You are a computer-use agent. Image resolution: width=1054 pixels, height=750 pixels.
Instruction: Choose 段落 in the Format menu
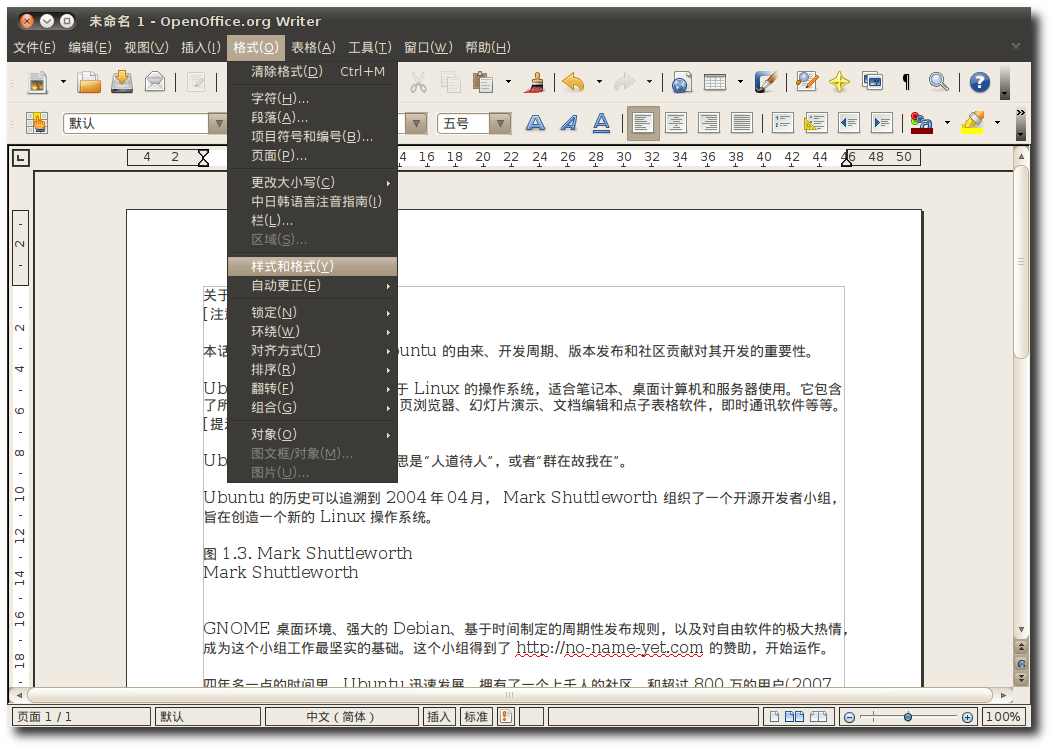(x=313, y=118)
